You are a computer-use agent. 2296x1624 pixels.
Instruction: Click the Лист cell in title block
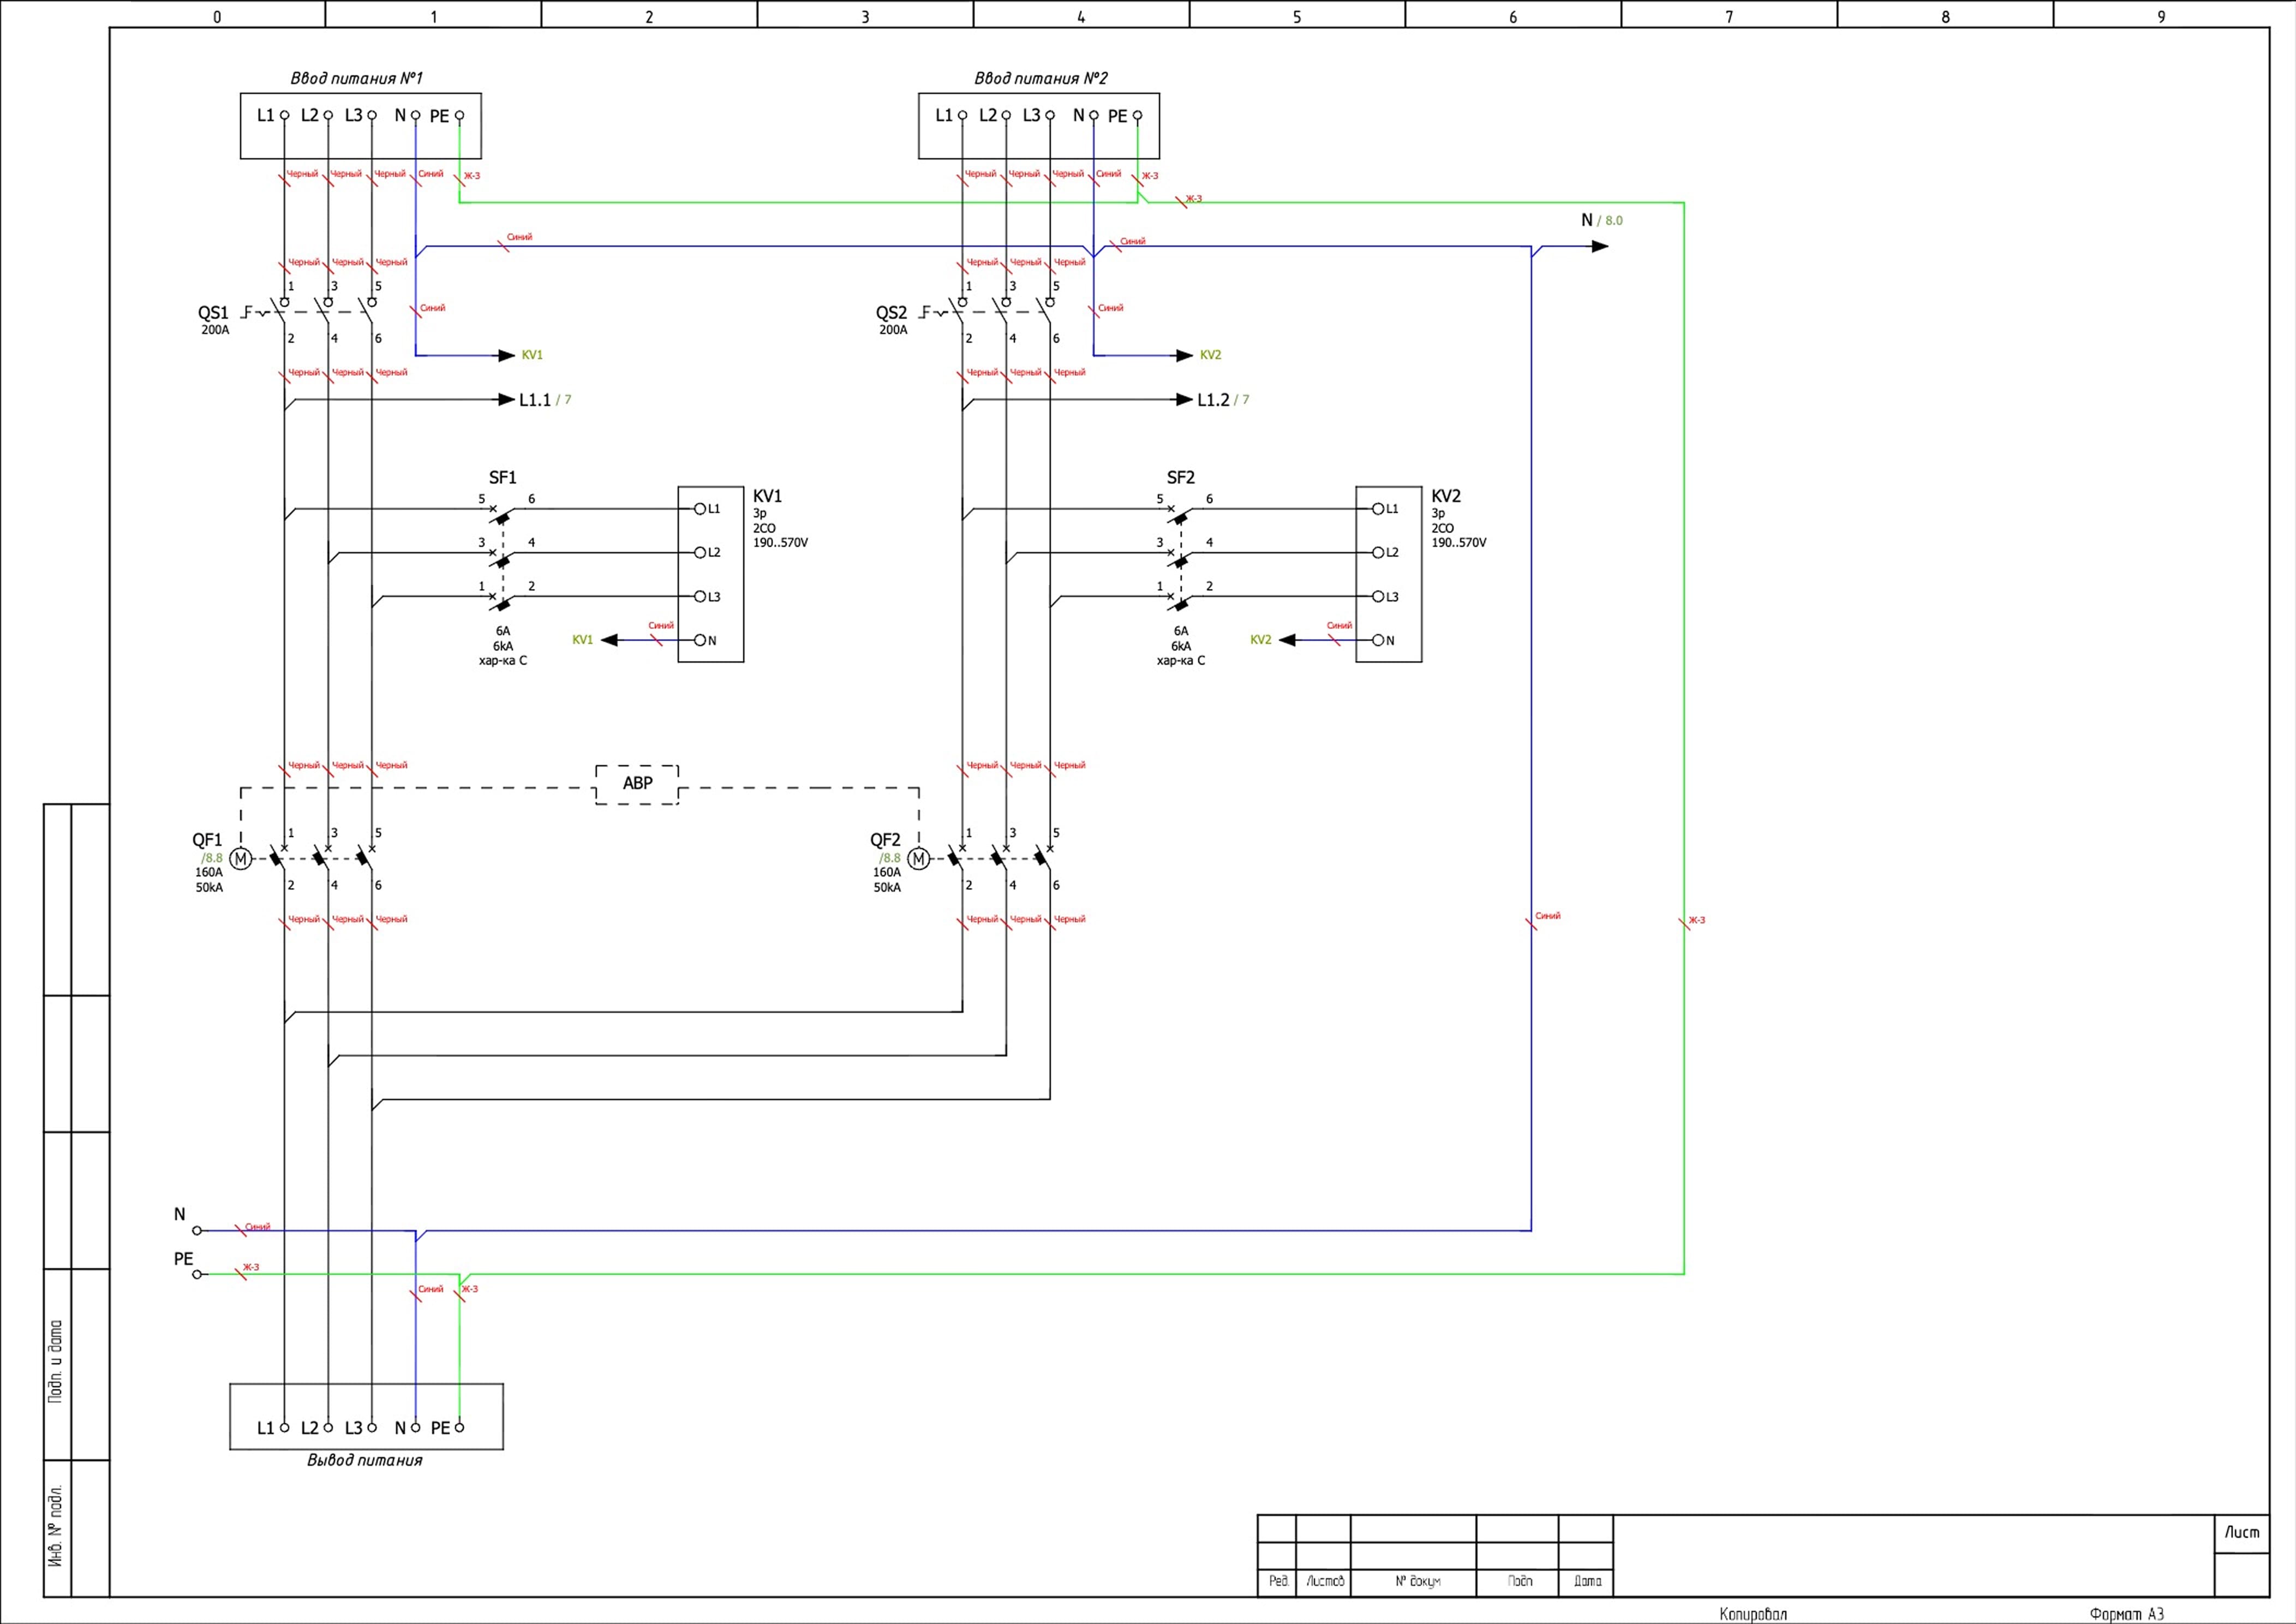pos(2241,1532)
